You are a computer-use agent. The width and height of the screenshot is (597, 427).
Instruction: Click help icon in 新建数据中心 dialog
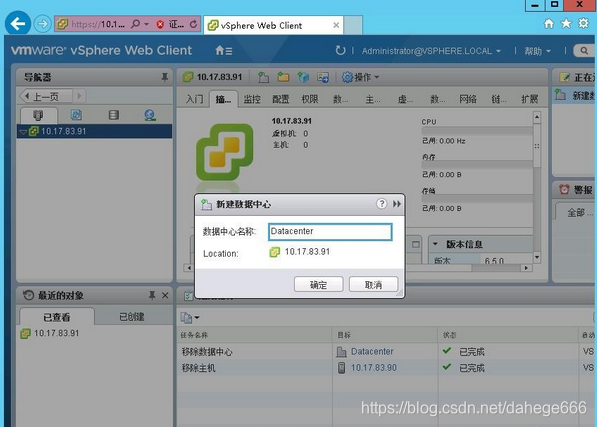[381, 204]
